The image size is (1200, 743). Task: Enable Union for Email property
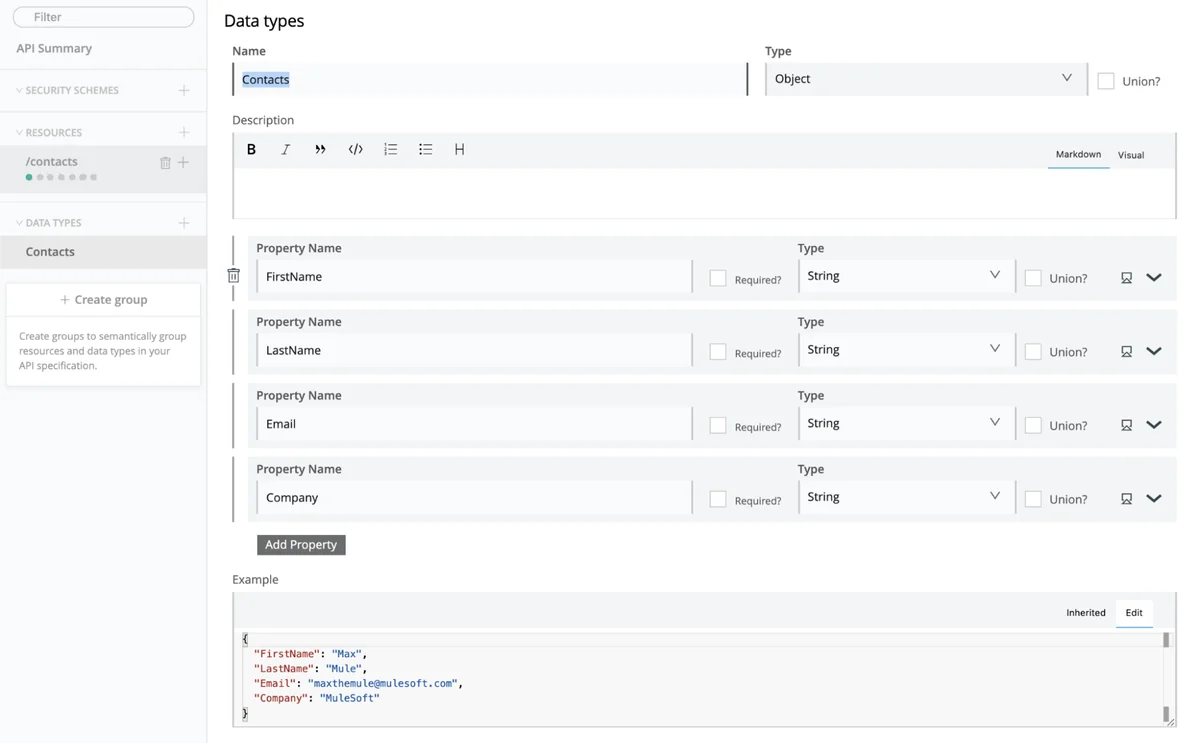coord(1033,425)
